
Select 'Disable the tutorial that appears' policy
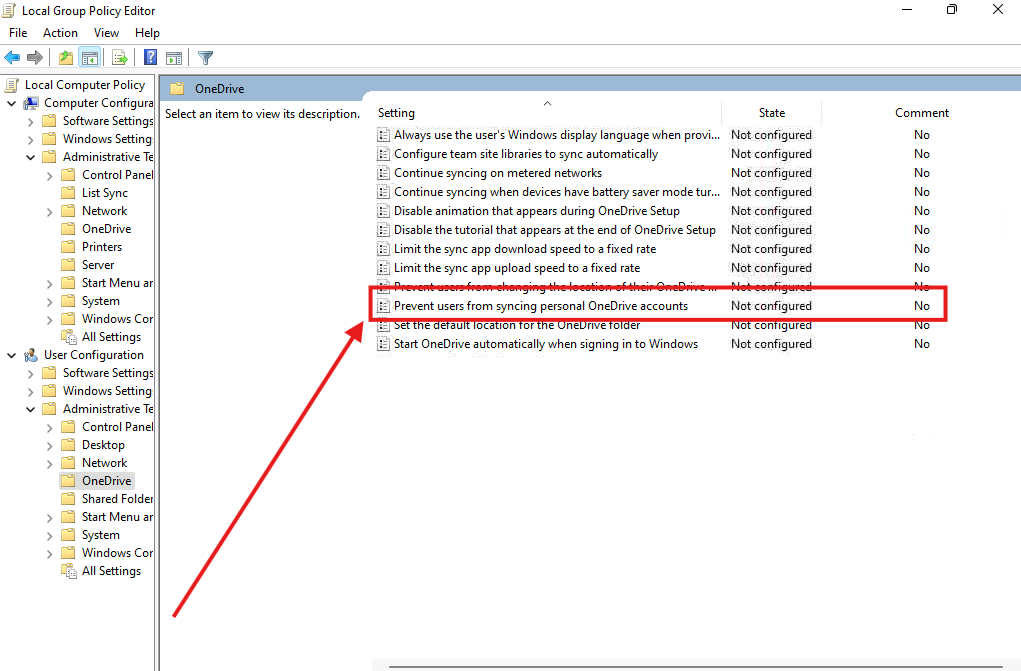[x=555, y=229]
